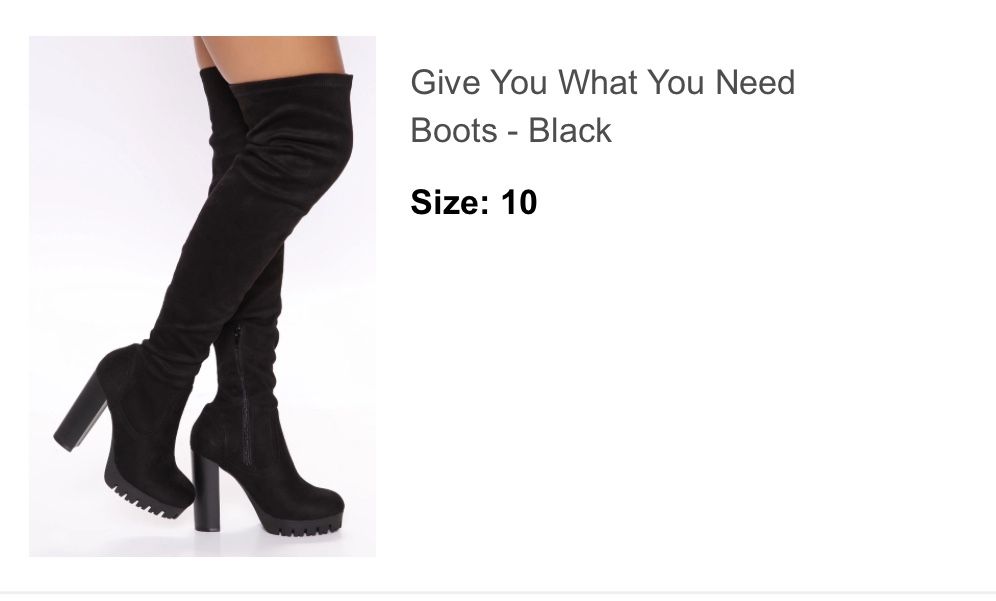Click the gray divider line below the product
Screen dimensions: 996x601
click(498, 593)
